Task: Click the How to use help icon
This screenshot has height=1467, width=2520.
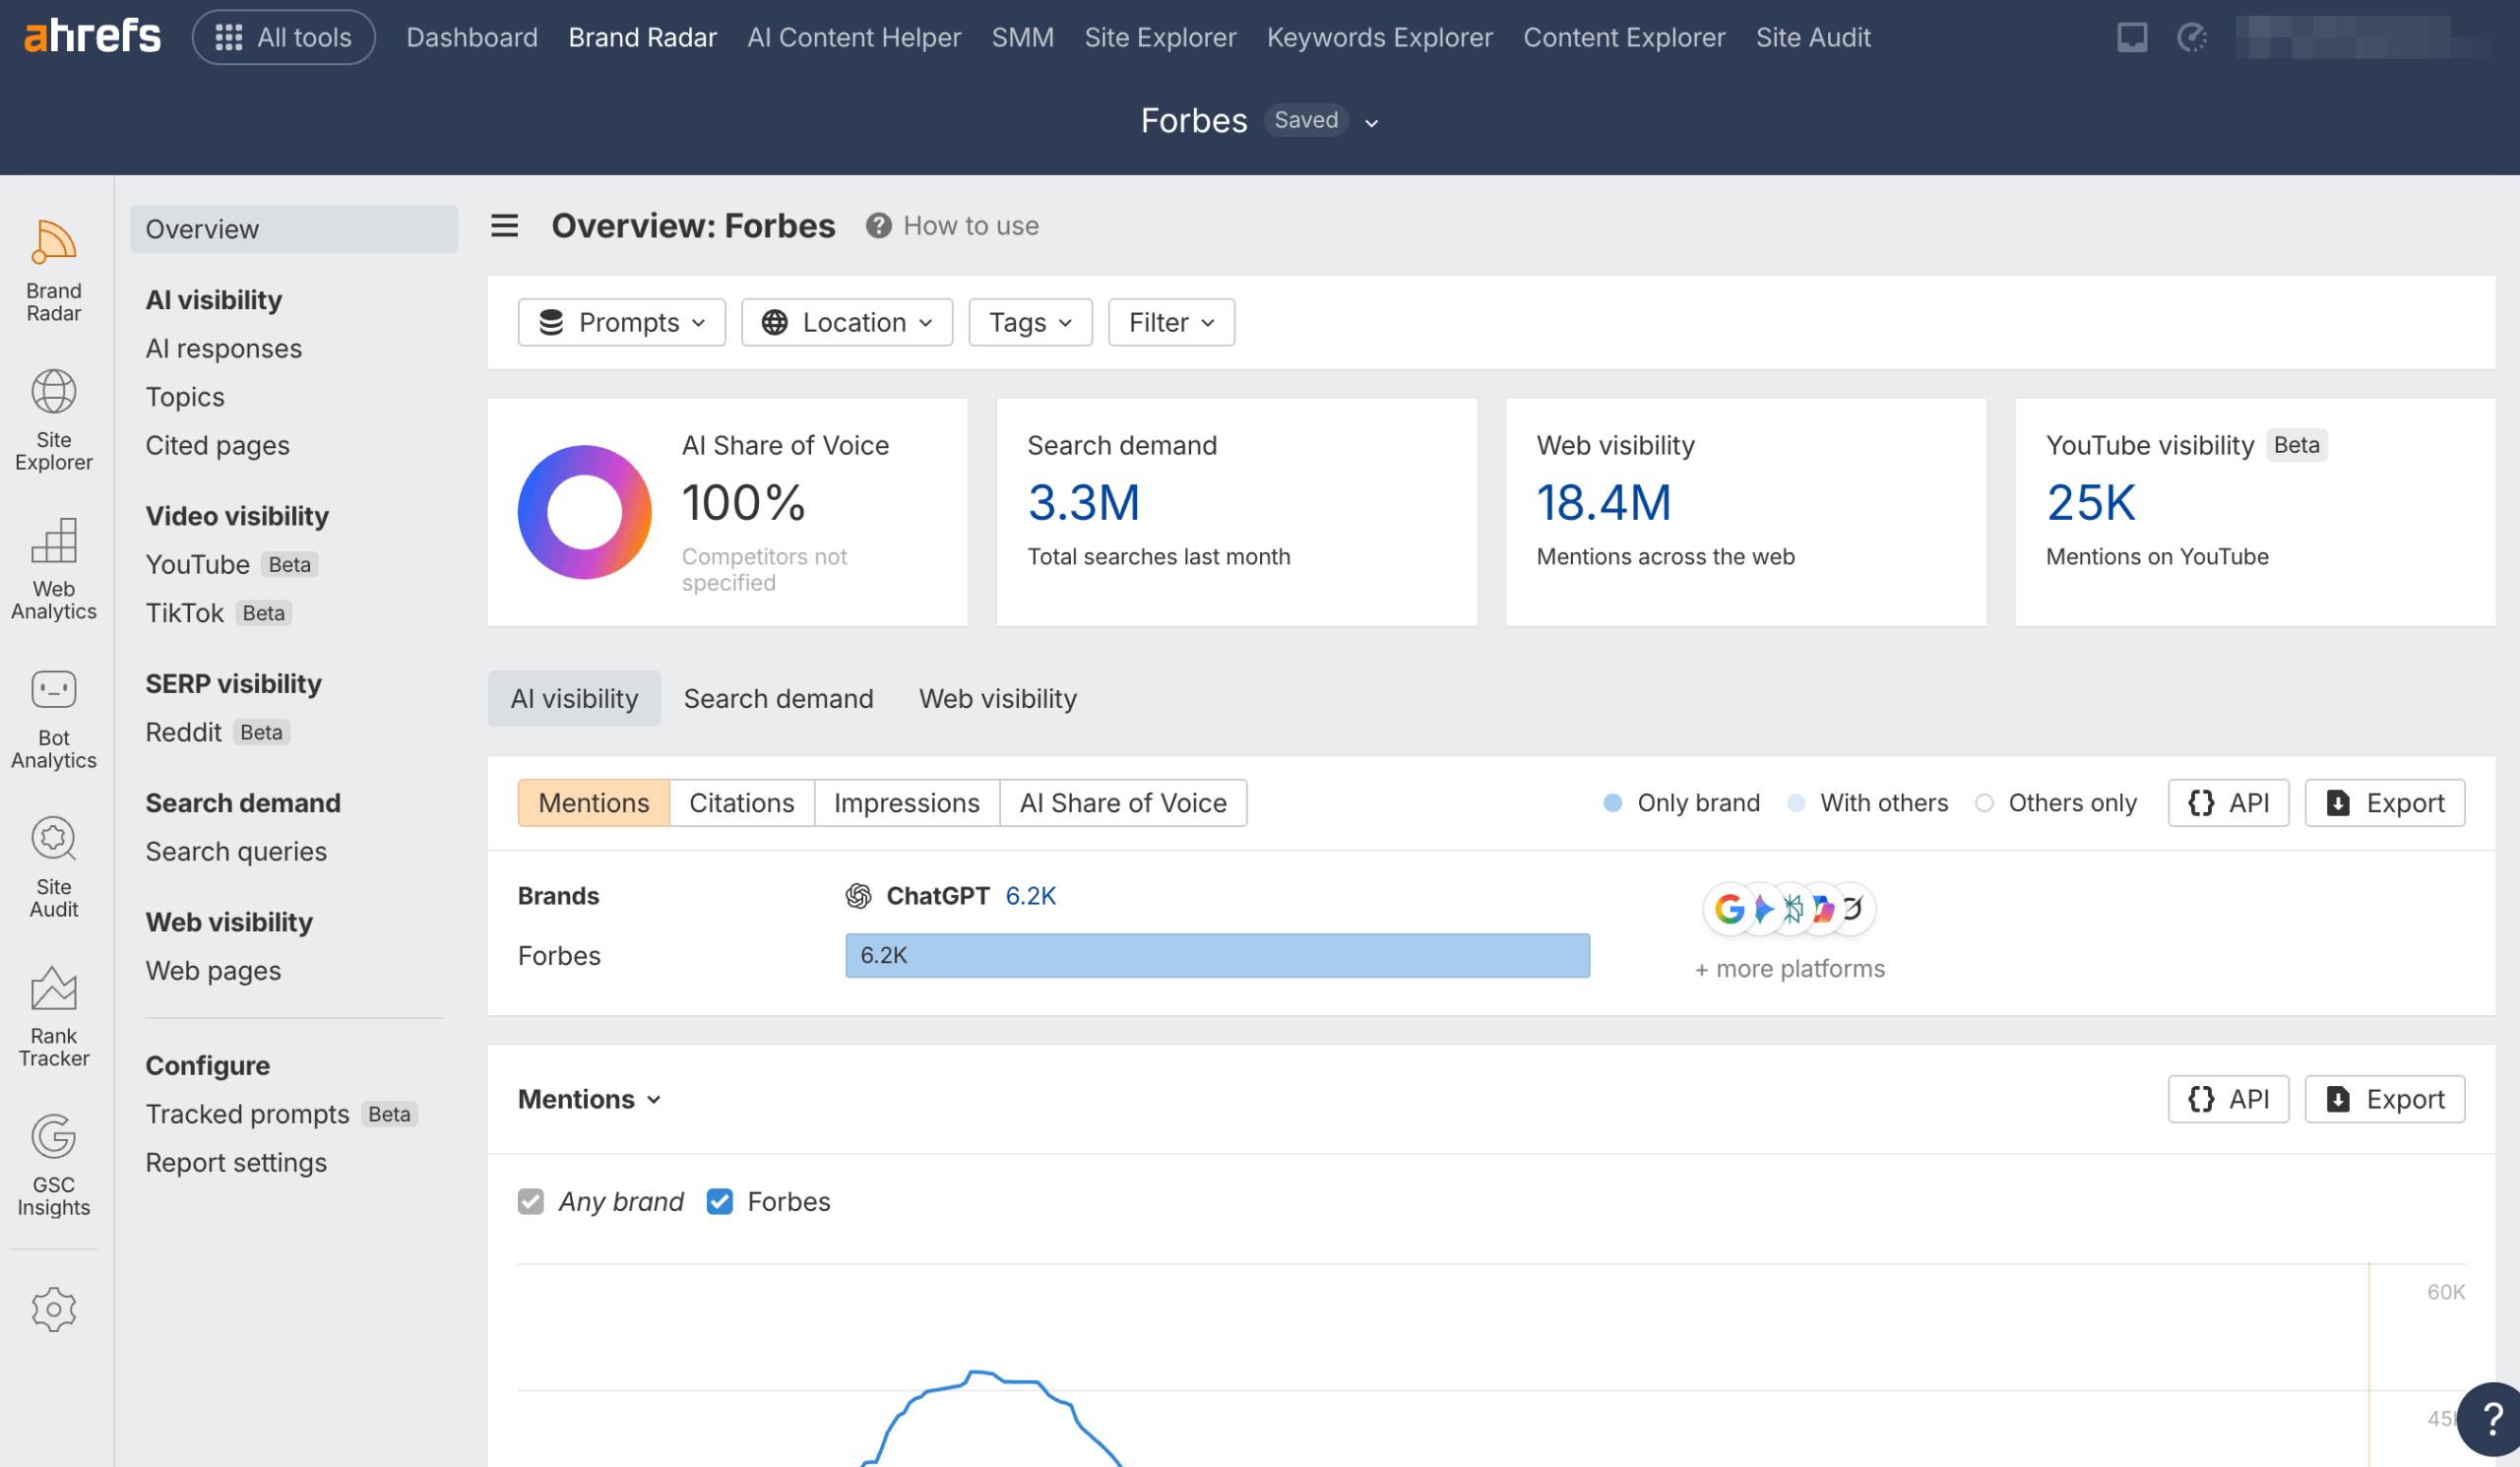Action: [x=878, y=226]
